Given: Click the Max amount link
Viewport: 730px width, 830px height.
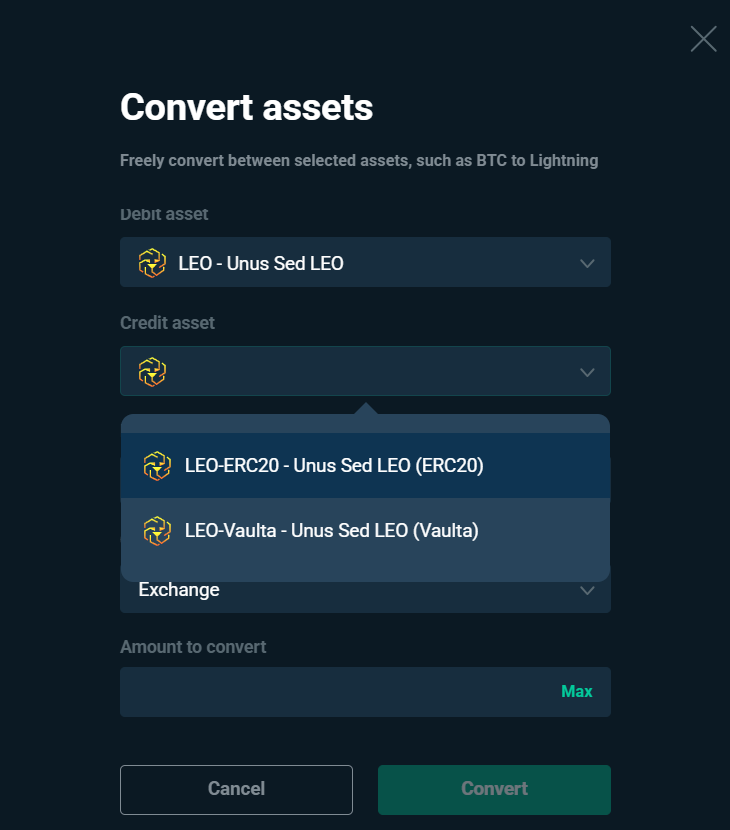Looking at the screenshot, I should pyautogui.click(x=576, y=691).
